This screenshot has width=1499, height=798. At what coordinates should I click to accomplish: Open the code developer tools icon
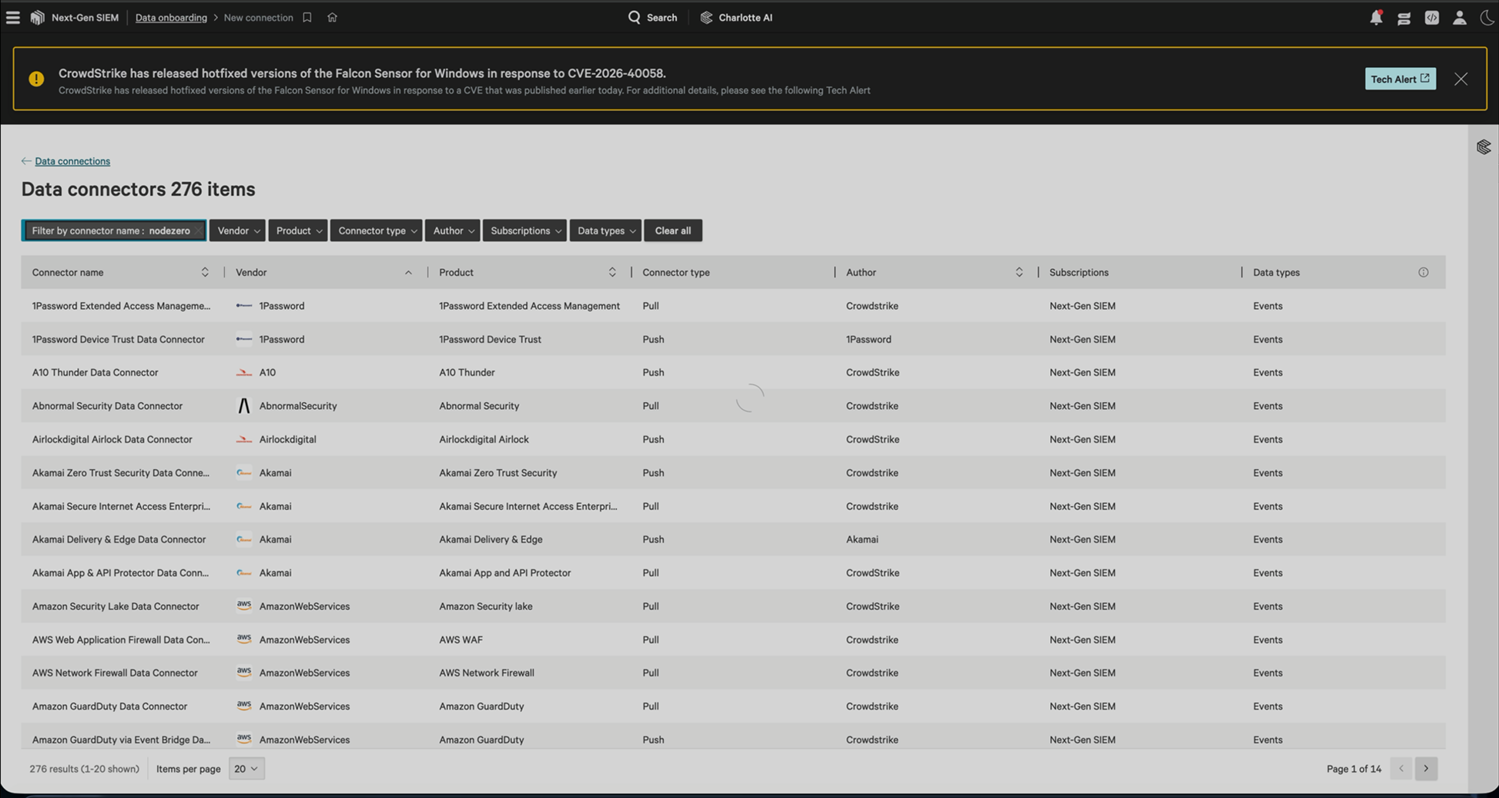pos(1432,17)
